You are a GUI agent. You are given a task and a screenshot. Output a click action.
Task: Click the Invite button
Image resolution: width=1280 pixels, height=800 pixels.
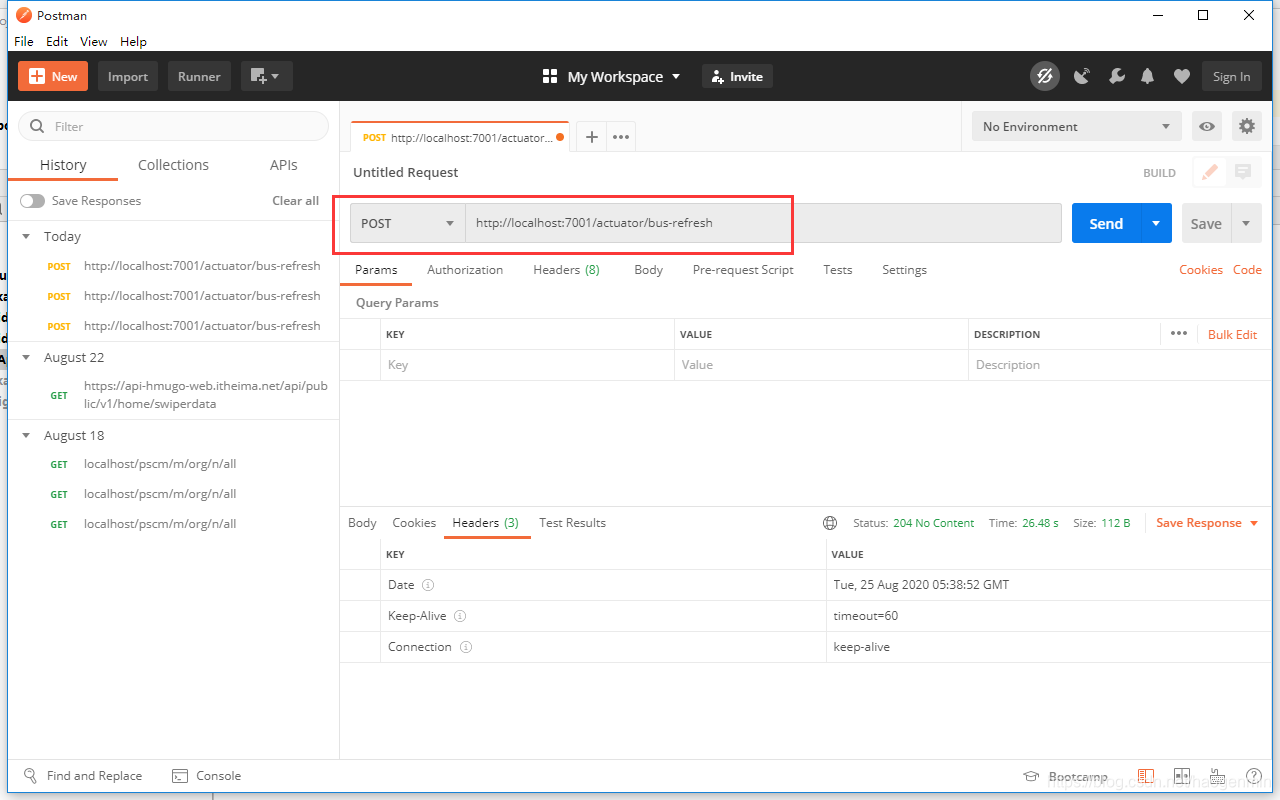click(x=737, y=76)
